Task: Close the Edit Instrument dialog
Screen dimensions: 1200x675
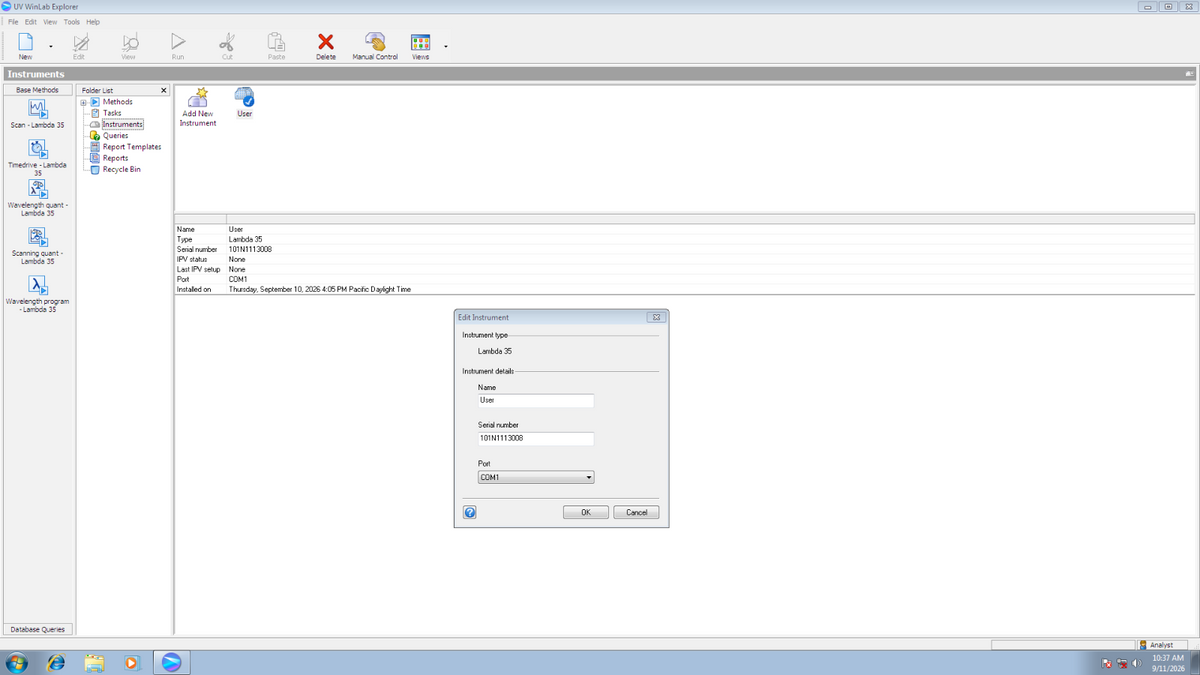Action: point(657,317)
